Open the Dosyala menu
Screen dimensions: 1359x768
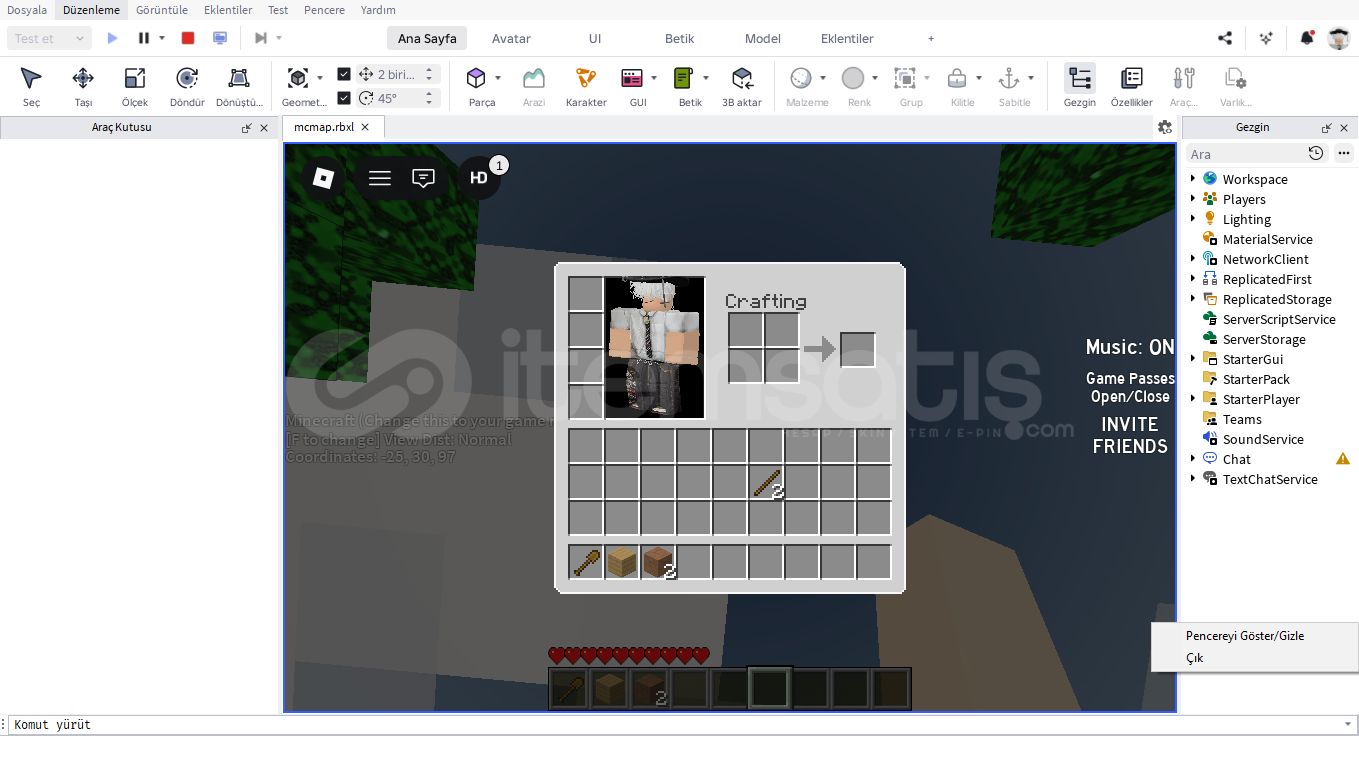(x=27, y=10)
